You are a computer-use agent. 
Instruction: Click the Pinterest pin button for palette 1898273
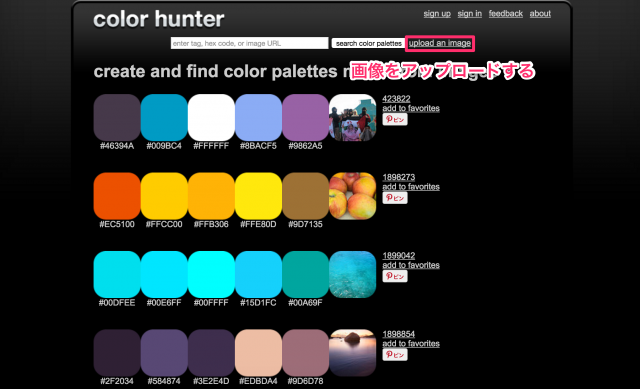tap(395, 198)
